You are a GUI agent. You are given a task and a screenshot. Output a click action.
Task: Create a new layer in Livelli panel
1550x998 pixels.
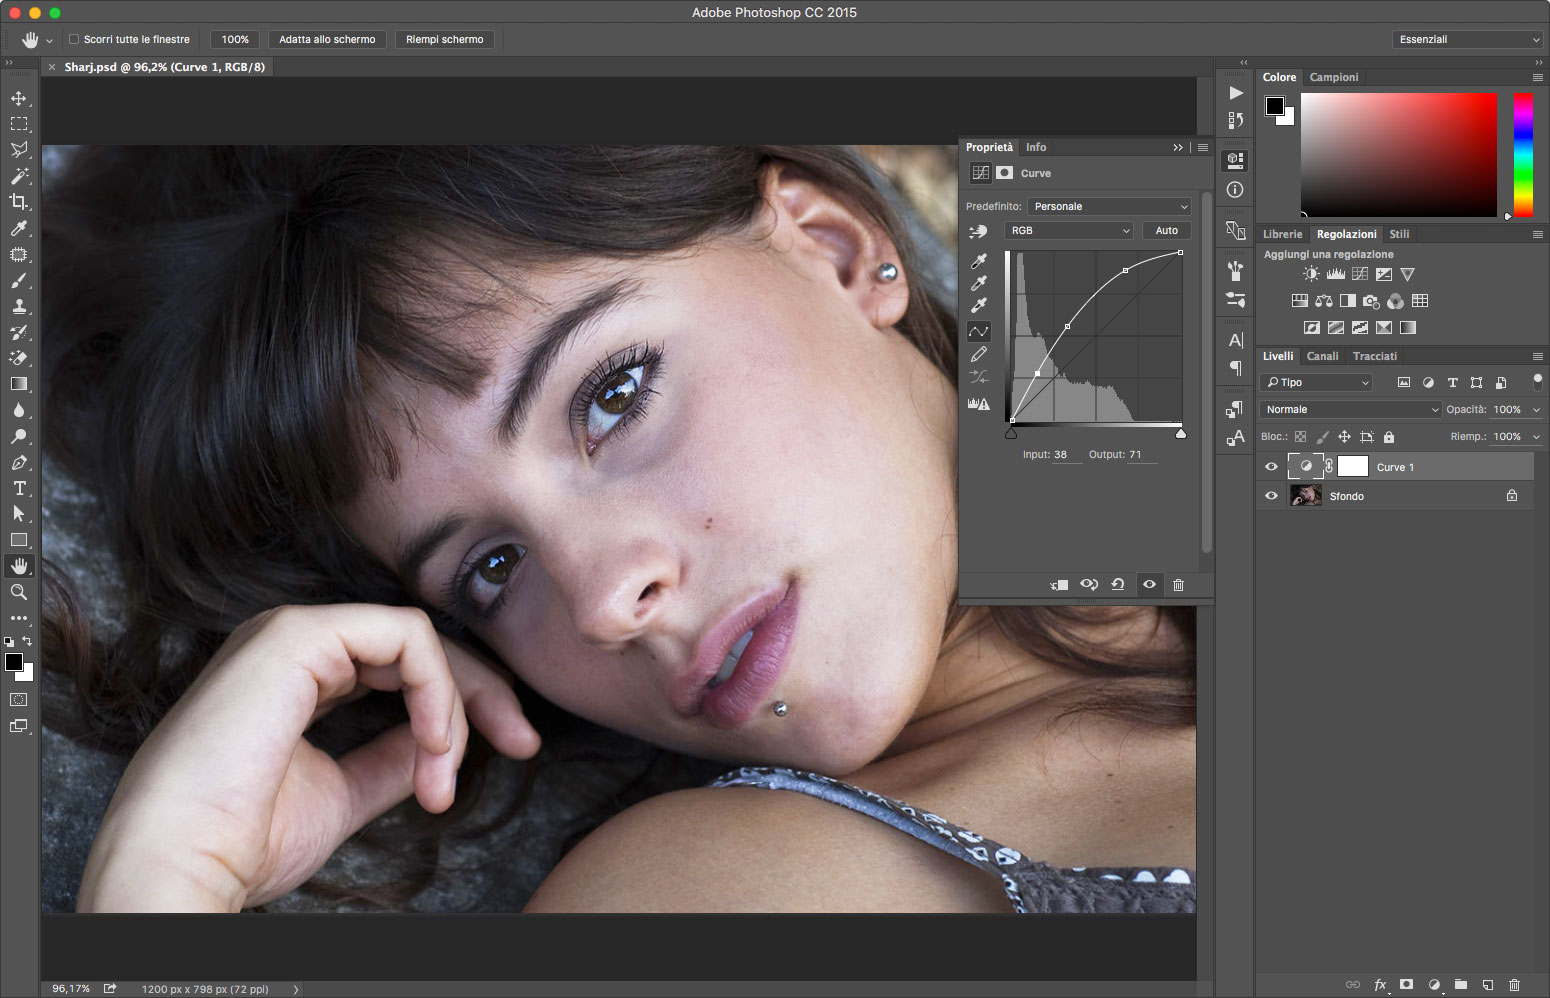point(1487,985)
